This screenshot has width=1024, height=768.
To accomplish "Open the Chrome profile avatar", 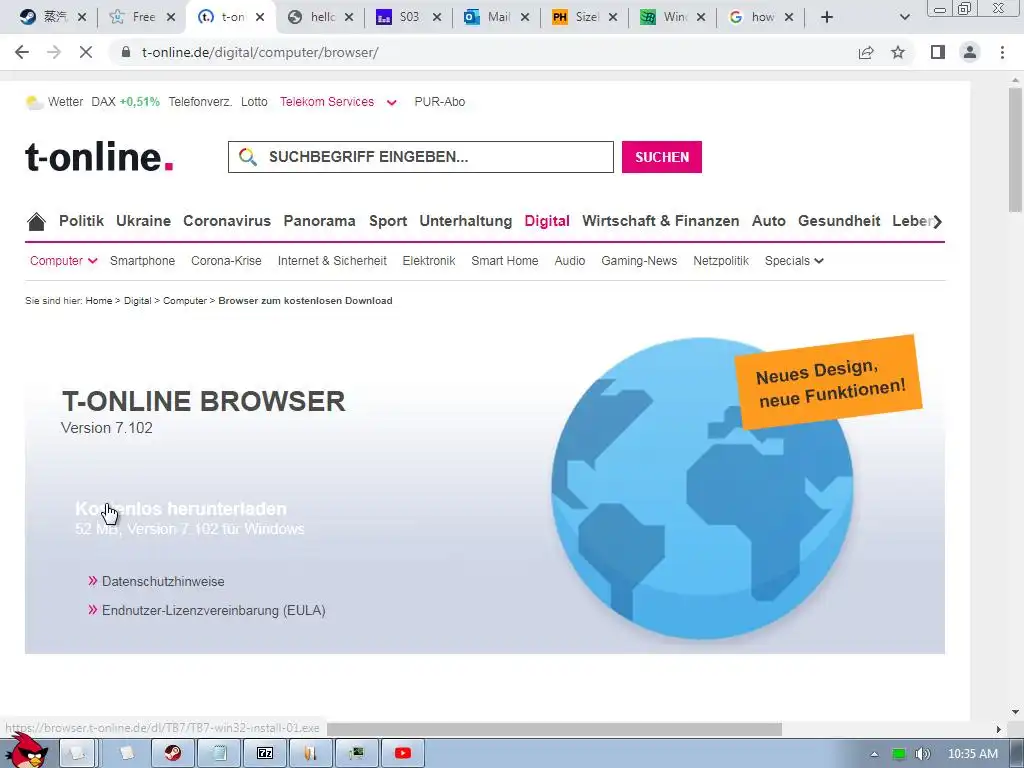I will (x=970, y=52).
